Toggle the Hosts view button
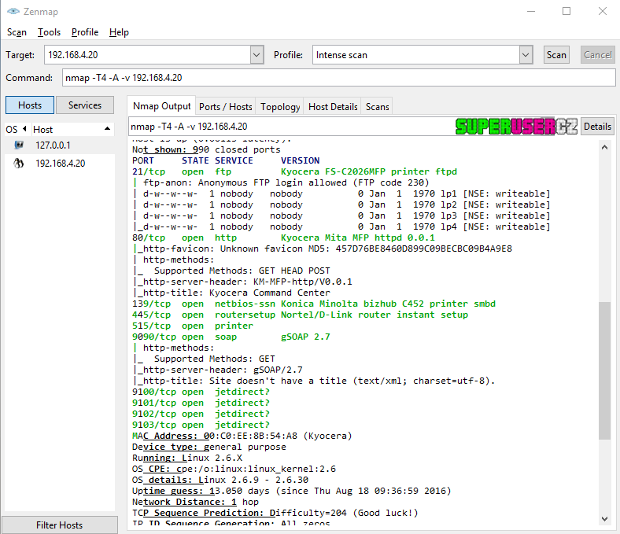620x534 pixels. pos(30,105)
